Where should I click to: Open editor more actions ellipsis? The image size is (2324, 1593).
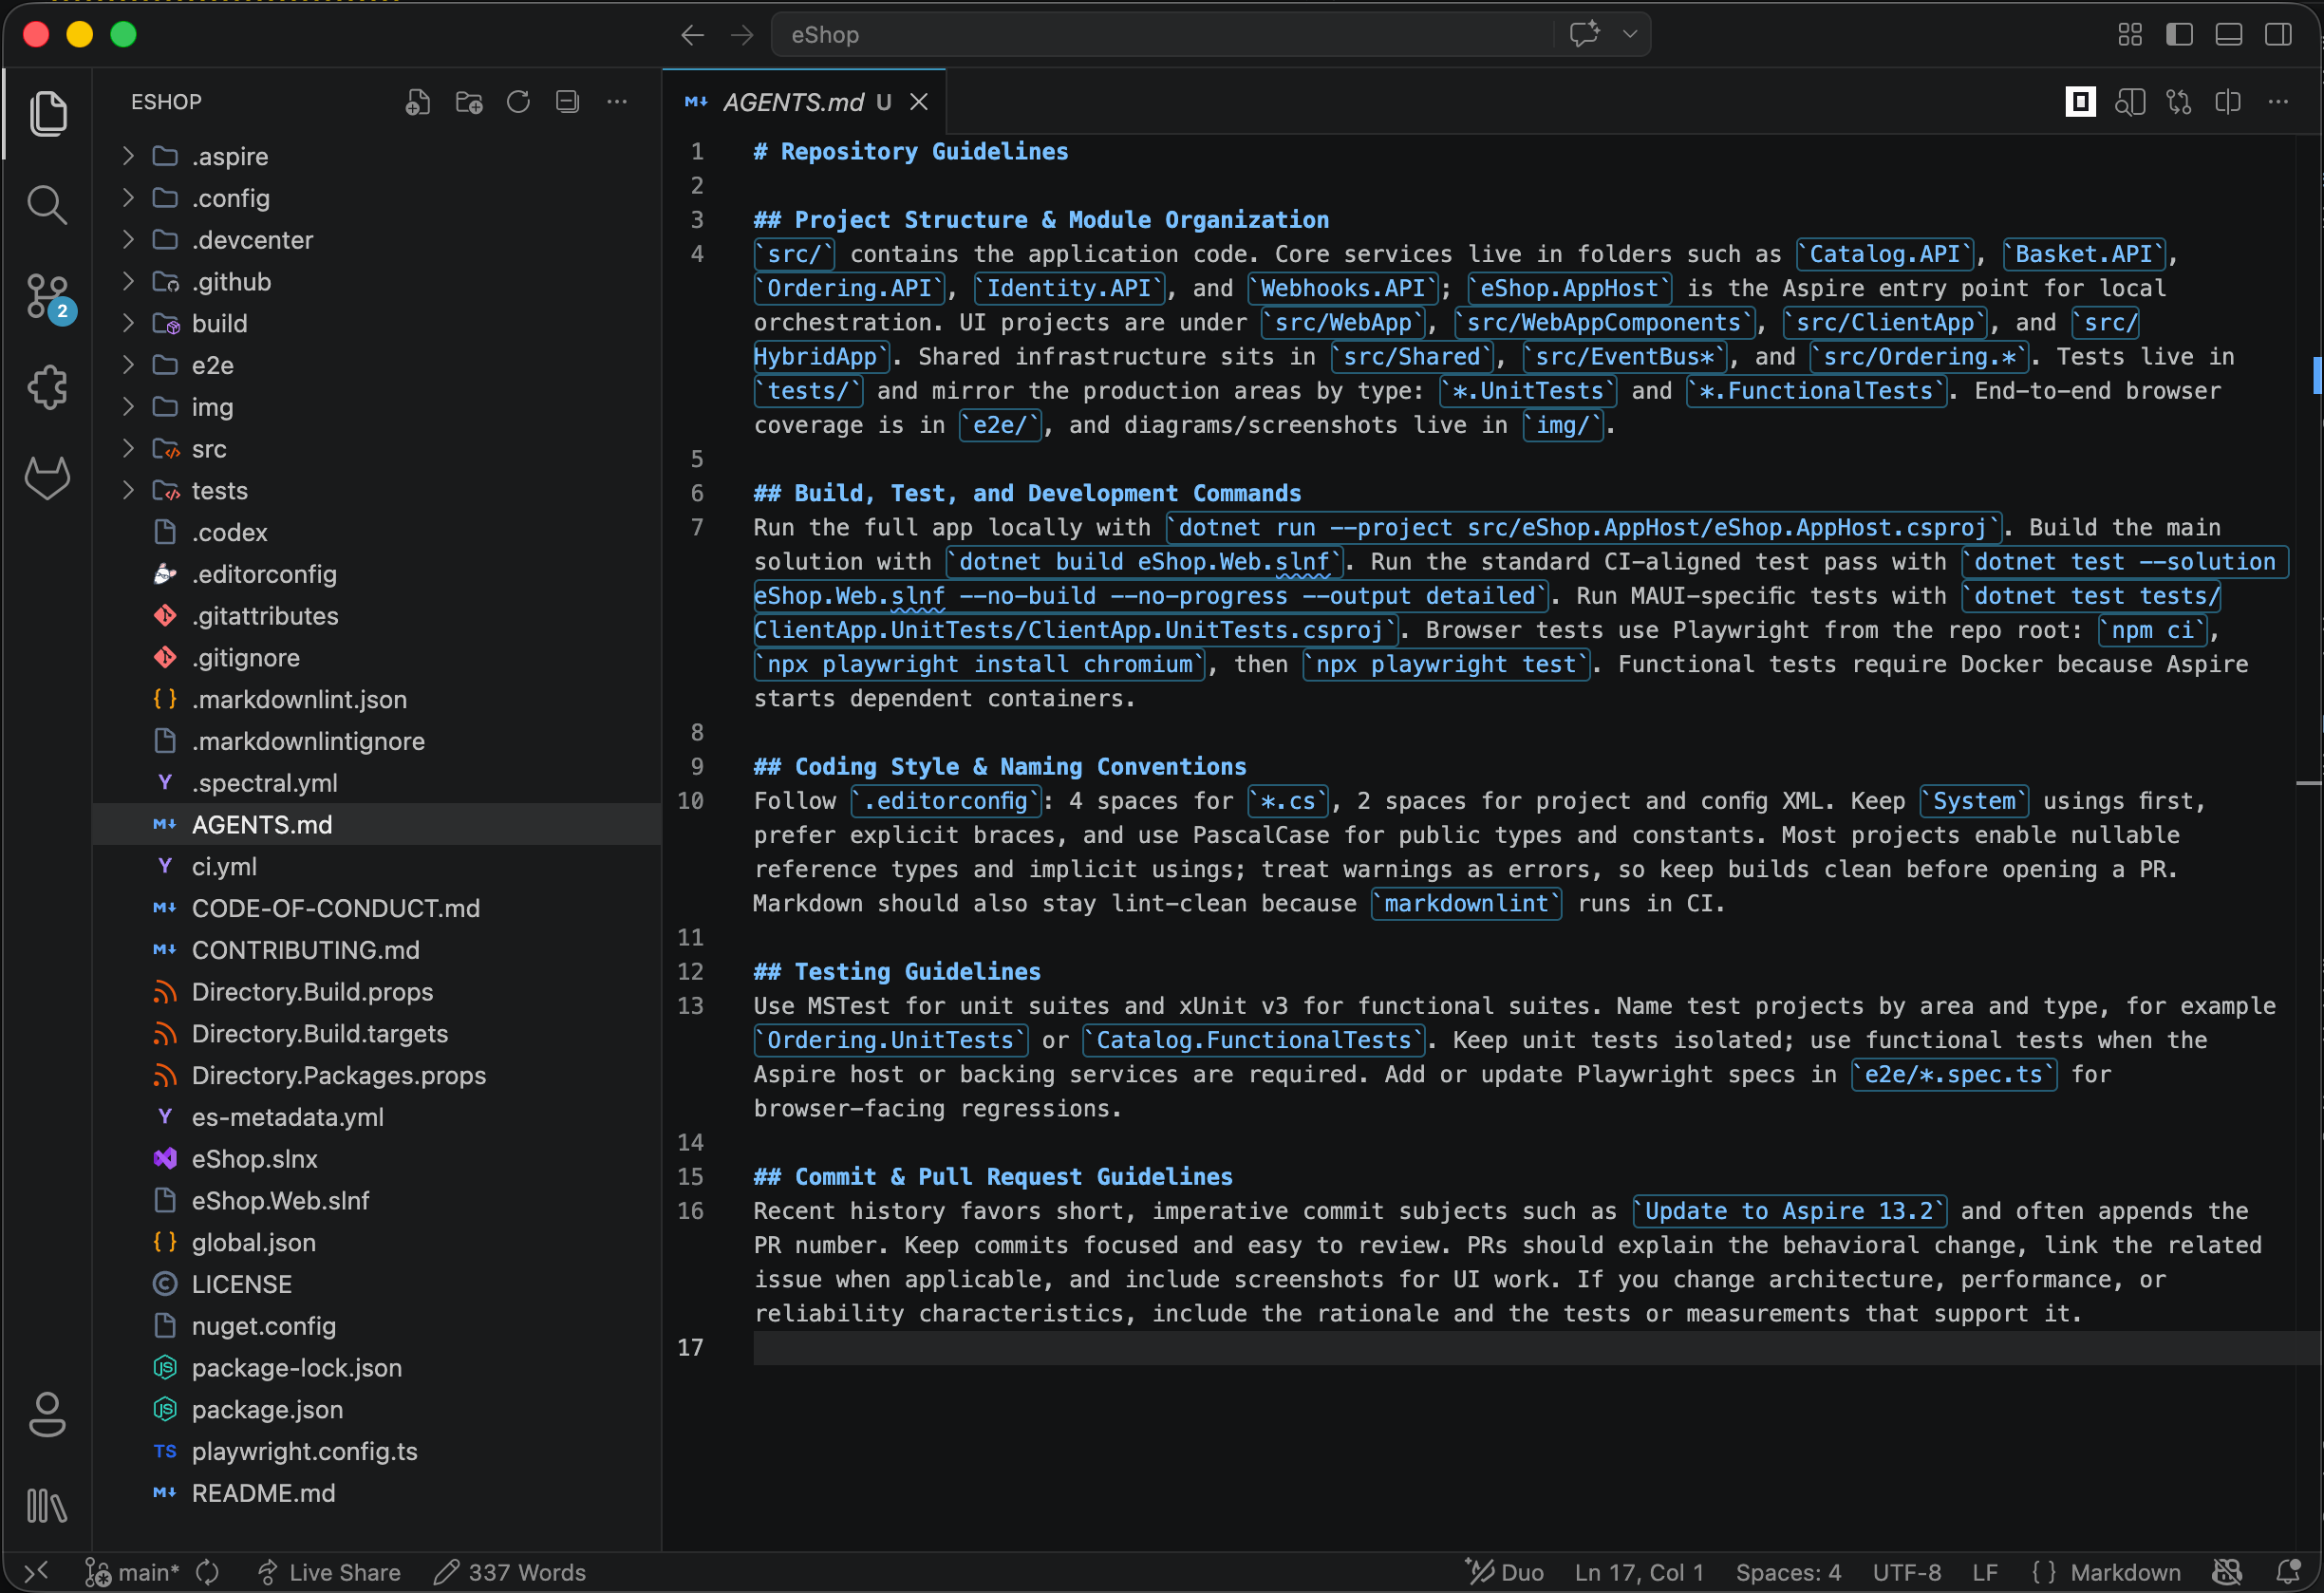2278,102
